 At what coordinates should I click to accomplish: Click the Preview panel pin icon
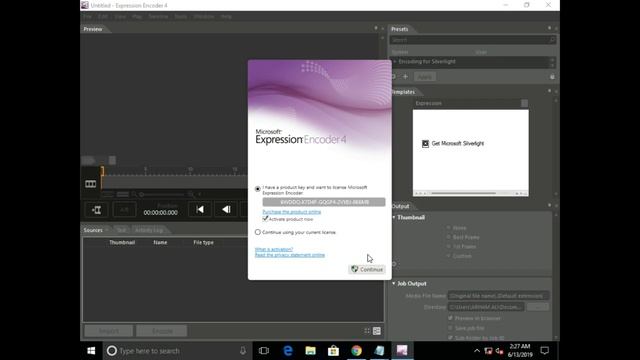point(376,28)
